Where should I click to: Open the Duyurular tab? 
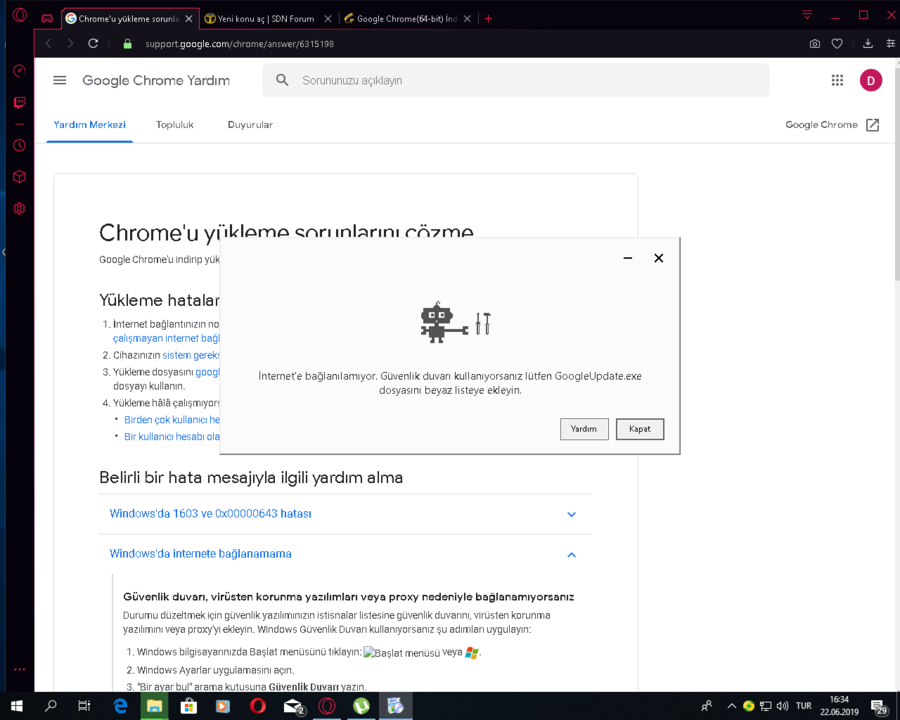pyautogui.click(x=250, y=125)
